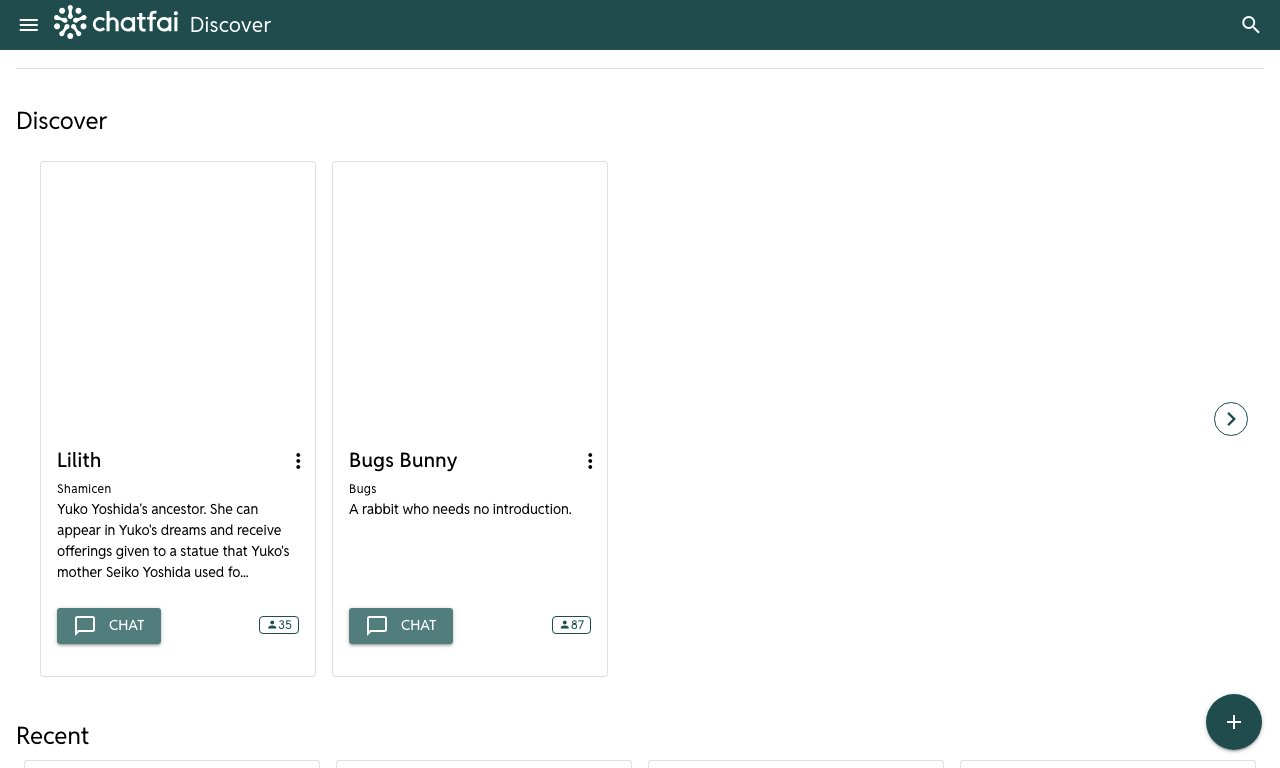Click Bugs Bunny's 87 users count badge
This screenshot has width=1280, height=768.
click(571, 625)
